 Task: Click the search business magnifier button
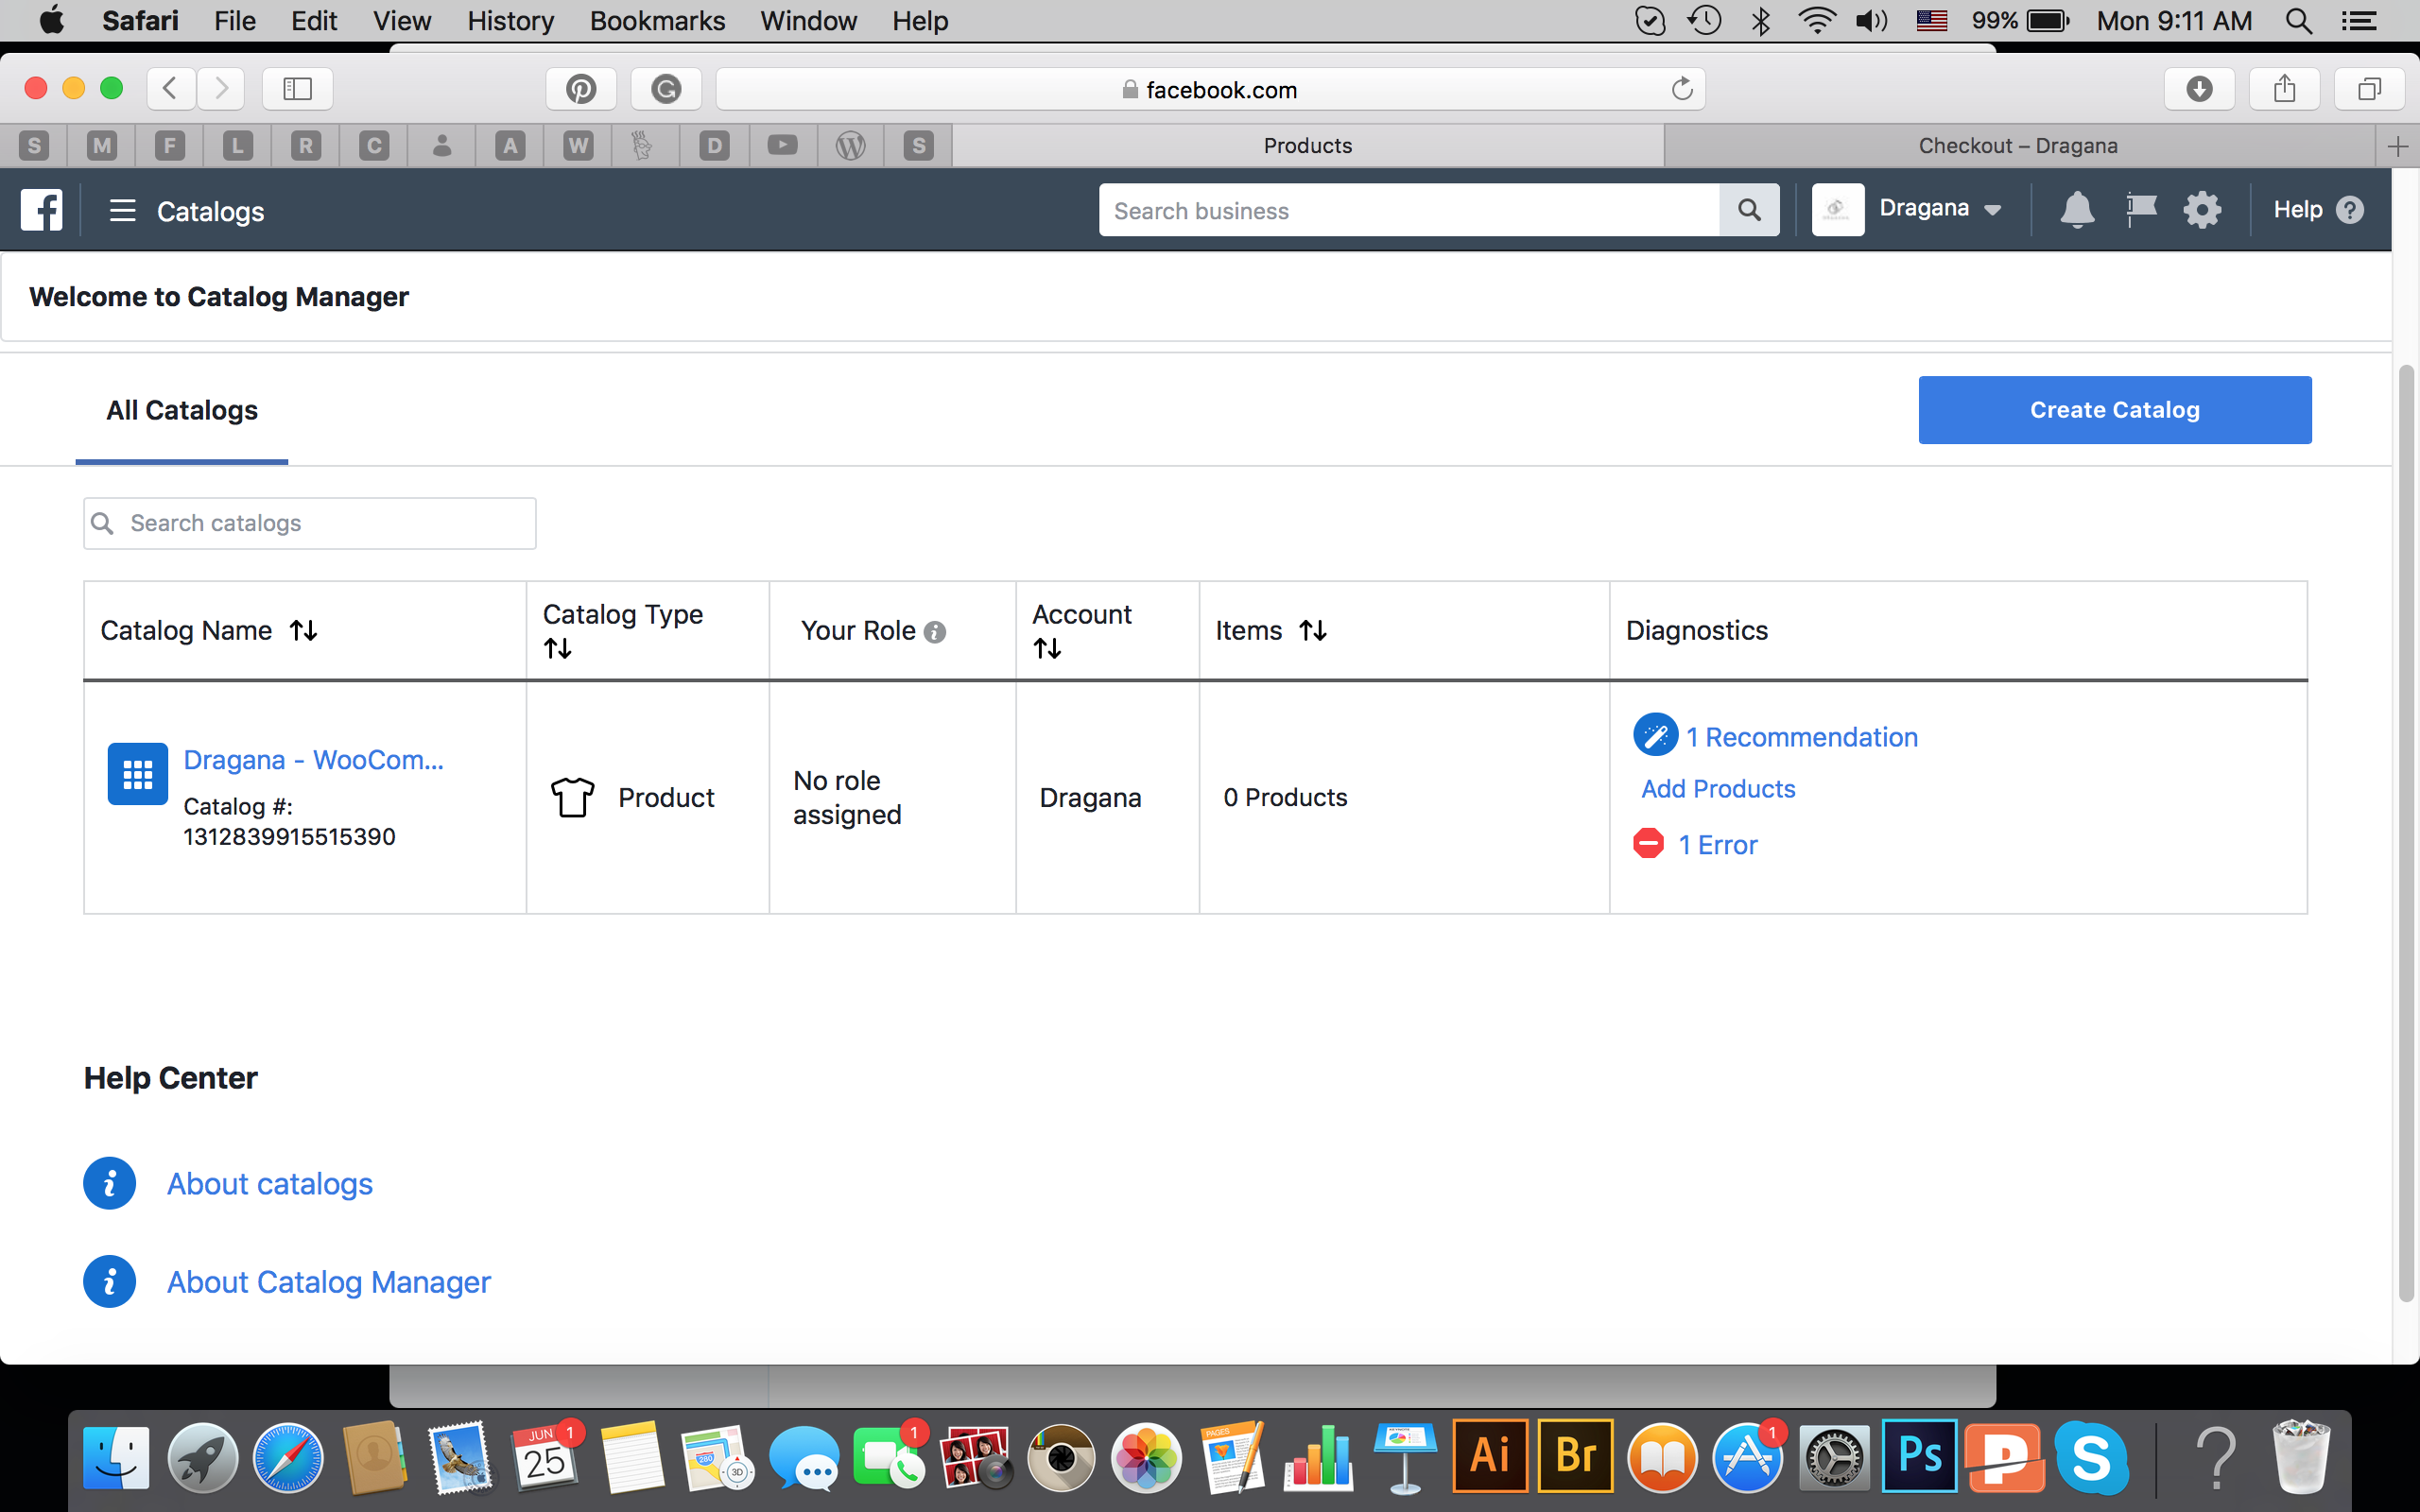(x=1749, y=210)
